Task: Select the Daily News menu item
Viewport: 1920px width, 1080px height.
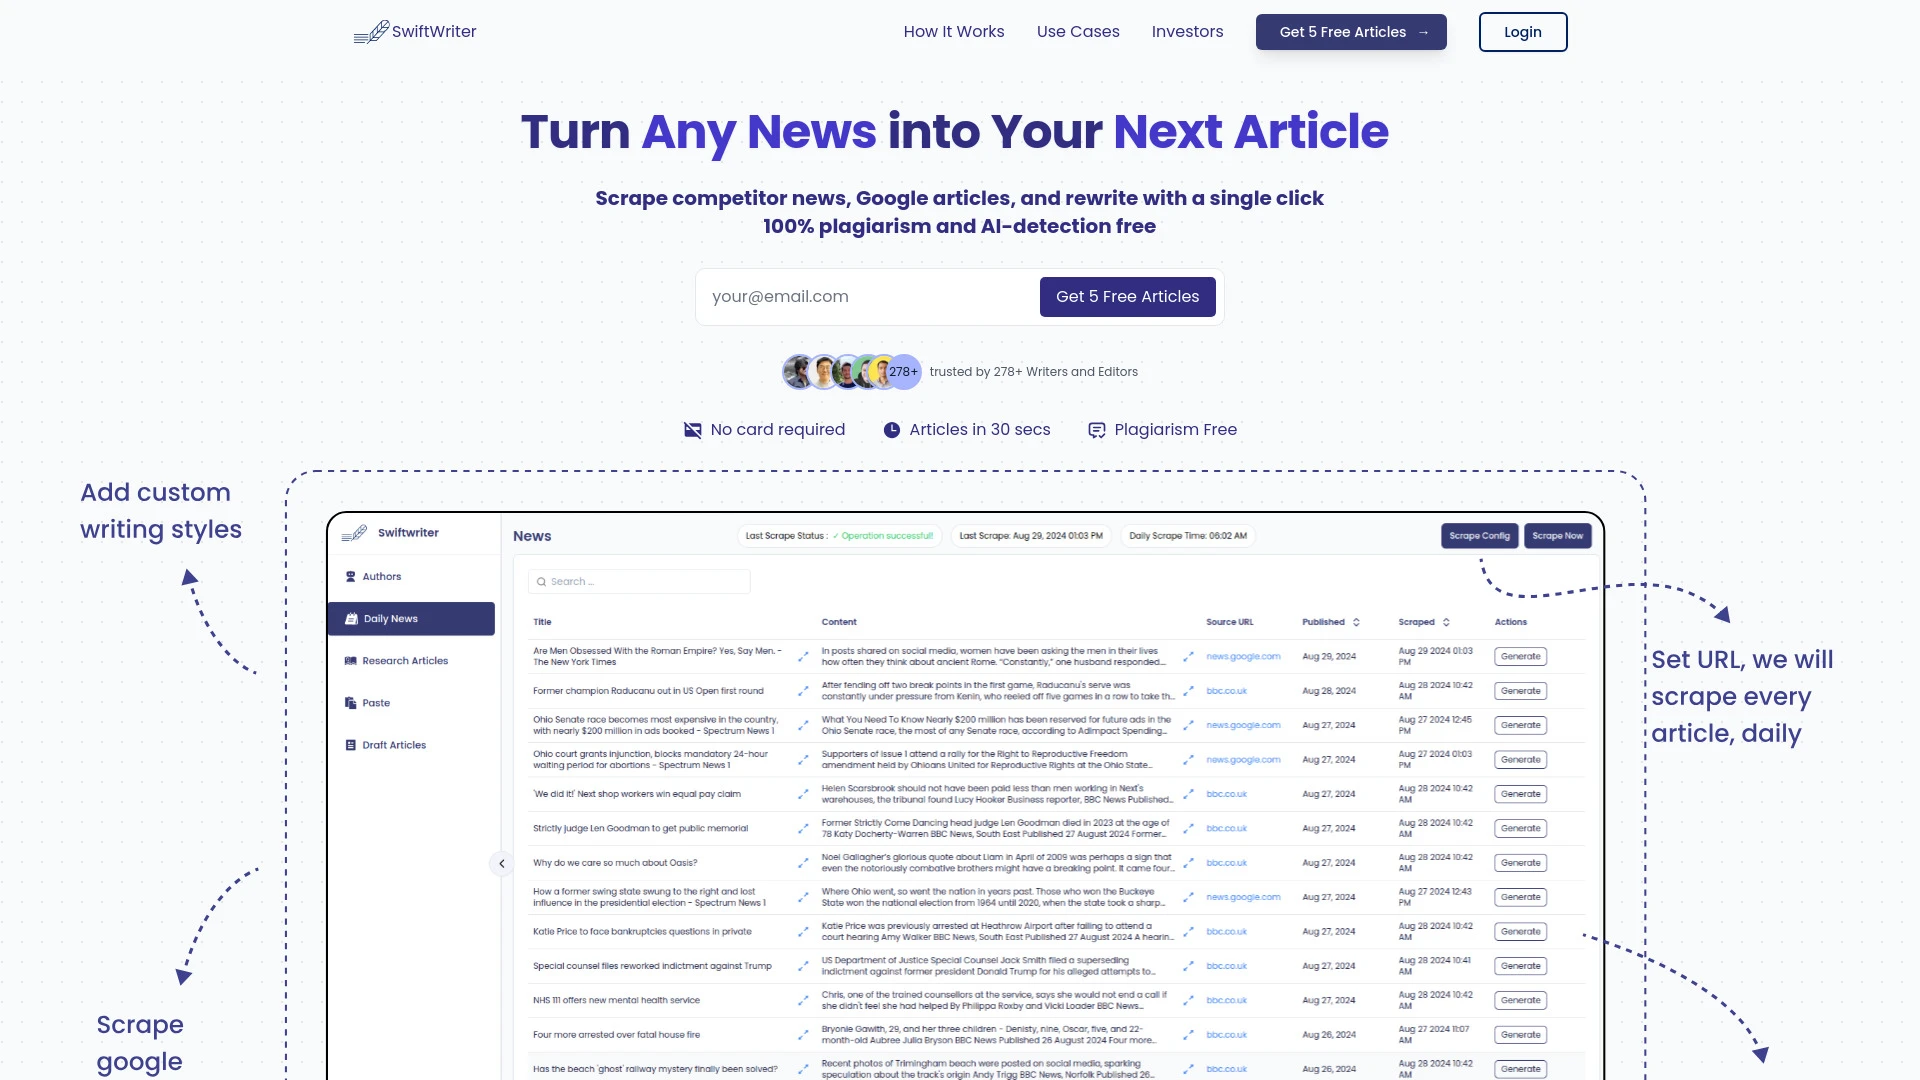Action: coord(410,618)
